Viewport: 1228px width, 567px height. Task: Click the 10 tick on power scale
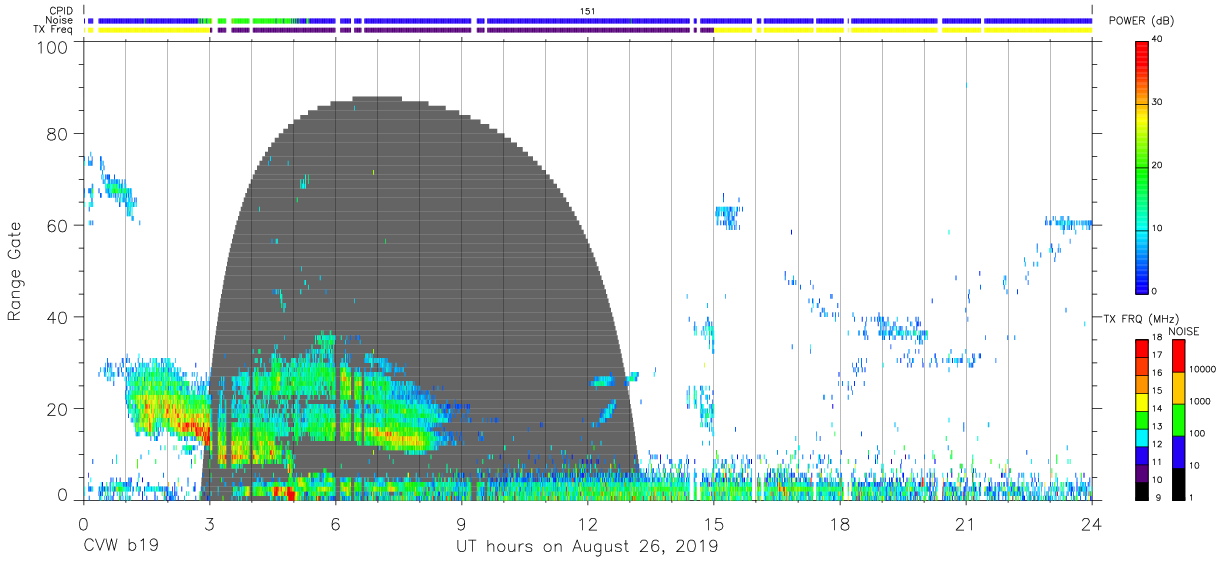(1155, 228)
